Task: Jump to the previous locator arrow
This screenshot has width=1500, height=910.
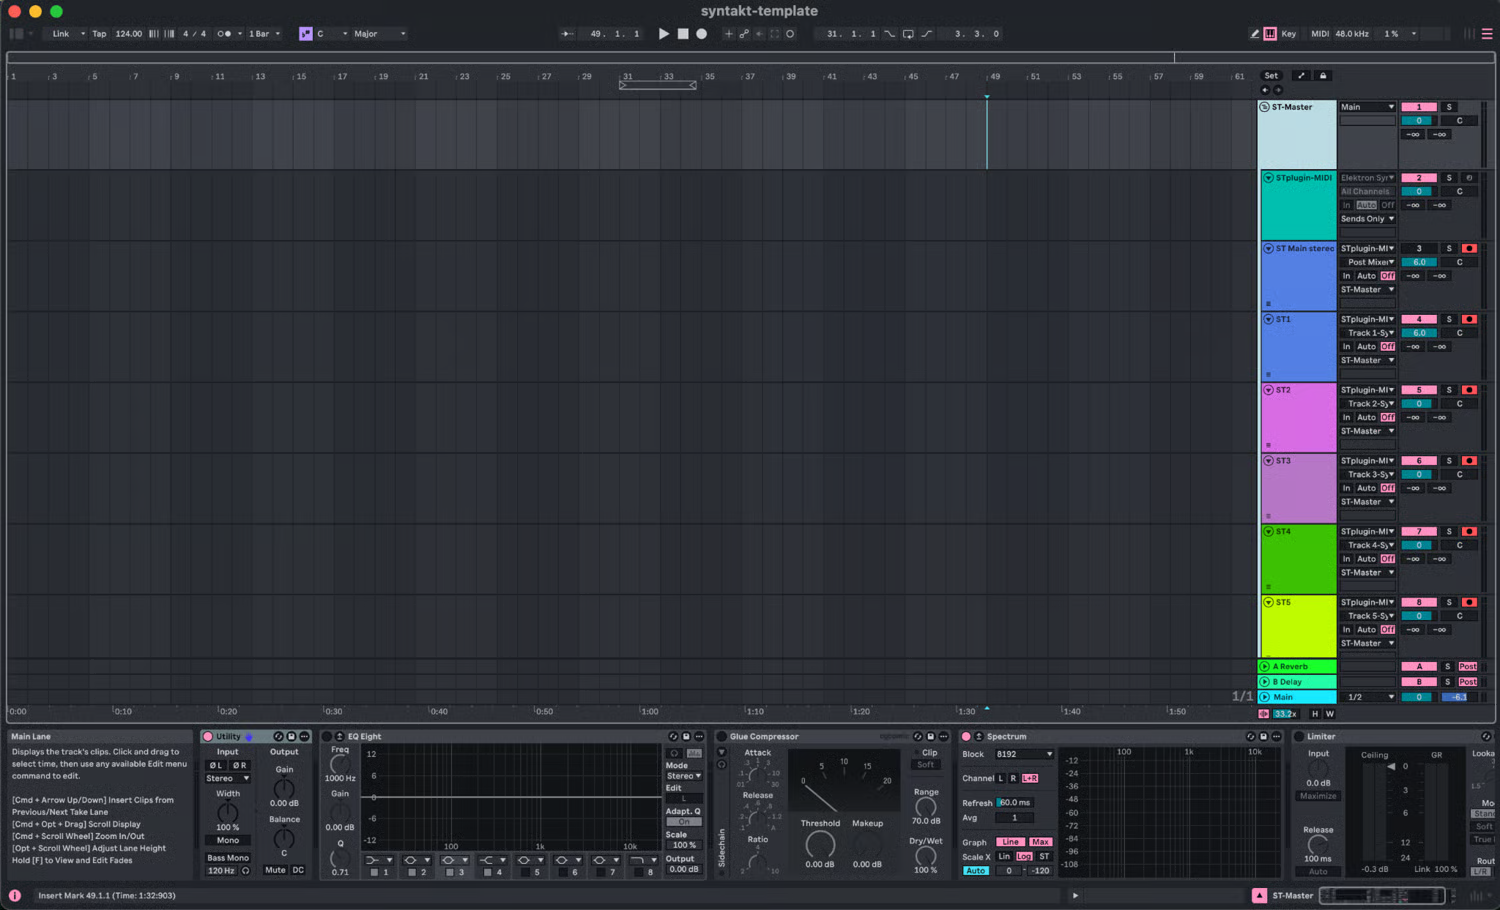Action: [1265, 90]
